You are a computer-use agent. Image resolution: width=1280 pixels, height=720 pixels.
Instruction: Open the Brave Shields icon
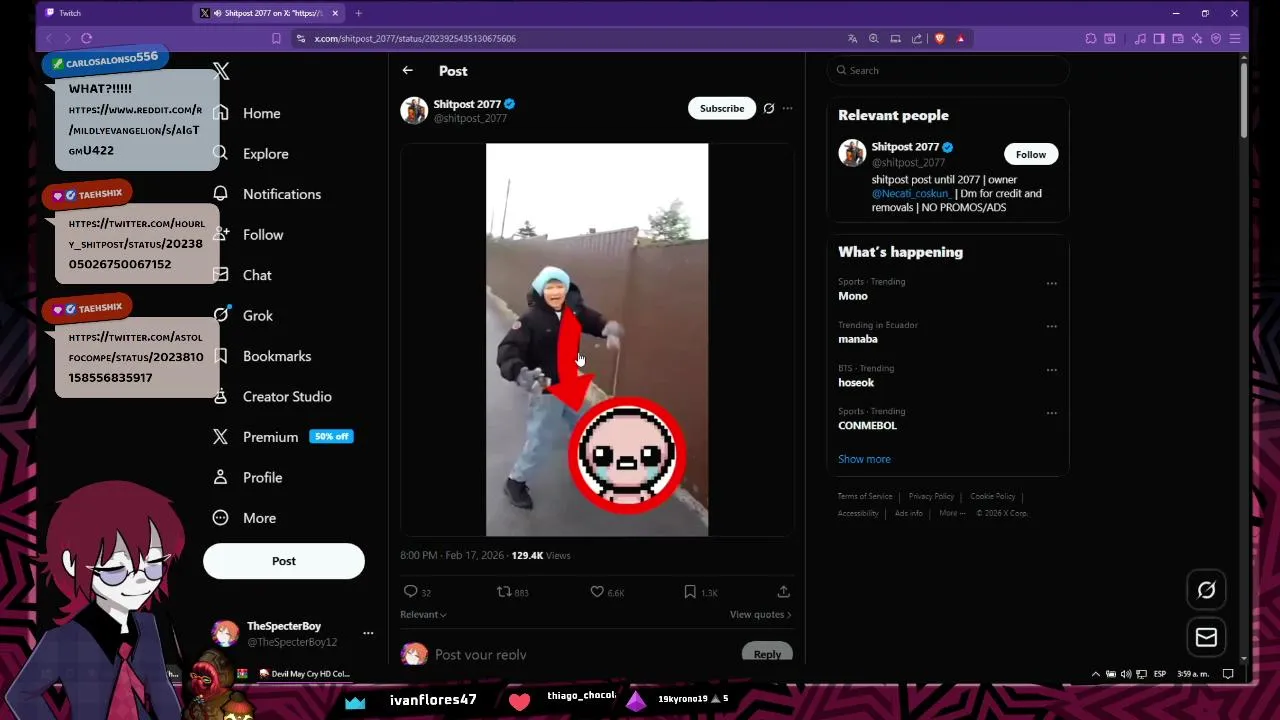click(939, 38)
